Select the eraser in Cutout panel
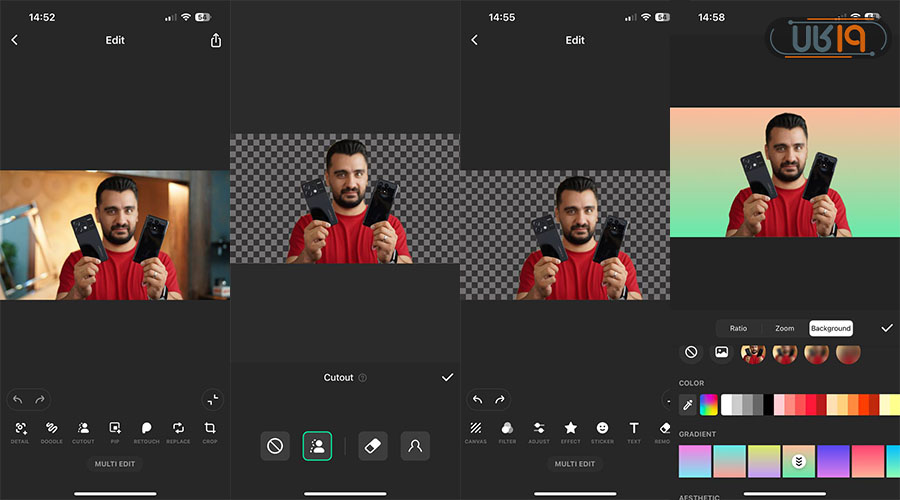 (372, 446)
